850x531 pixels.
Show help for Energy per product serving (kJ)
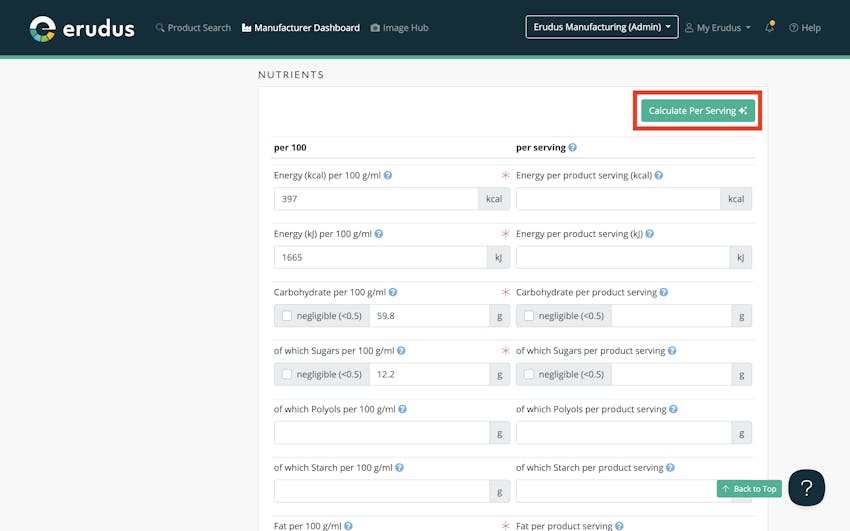point(649,234)
